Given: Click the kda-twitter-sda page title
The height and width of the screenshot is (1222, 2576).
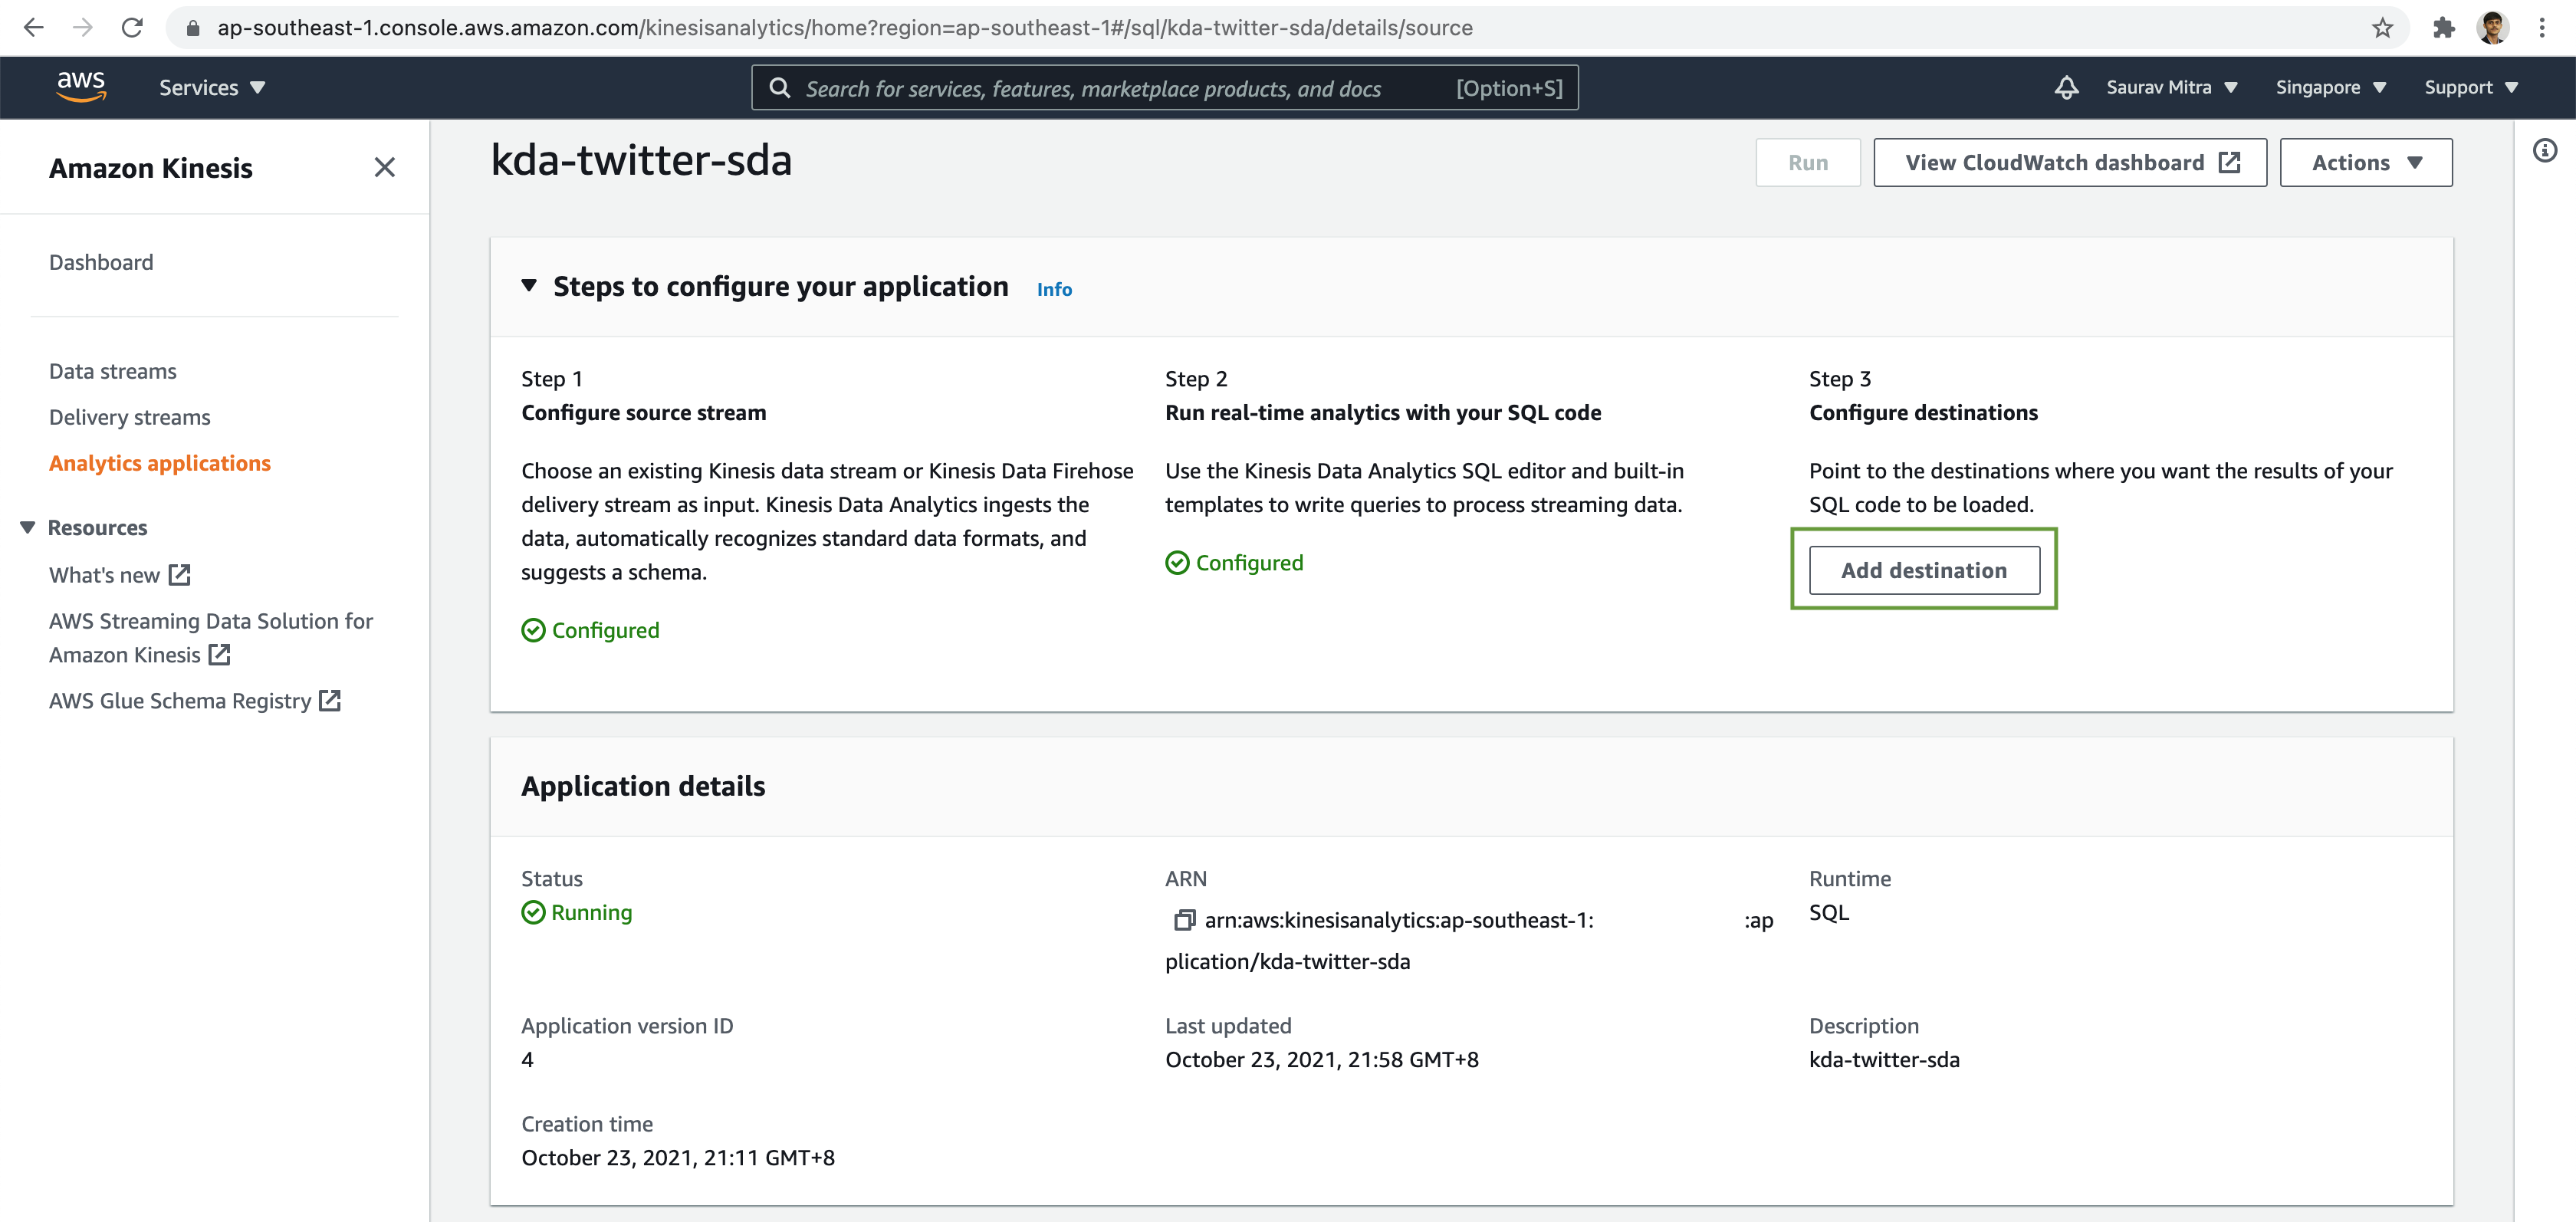Looking at the screenshot, I should [x=641, y=161].
